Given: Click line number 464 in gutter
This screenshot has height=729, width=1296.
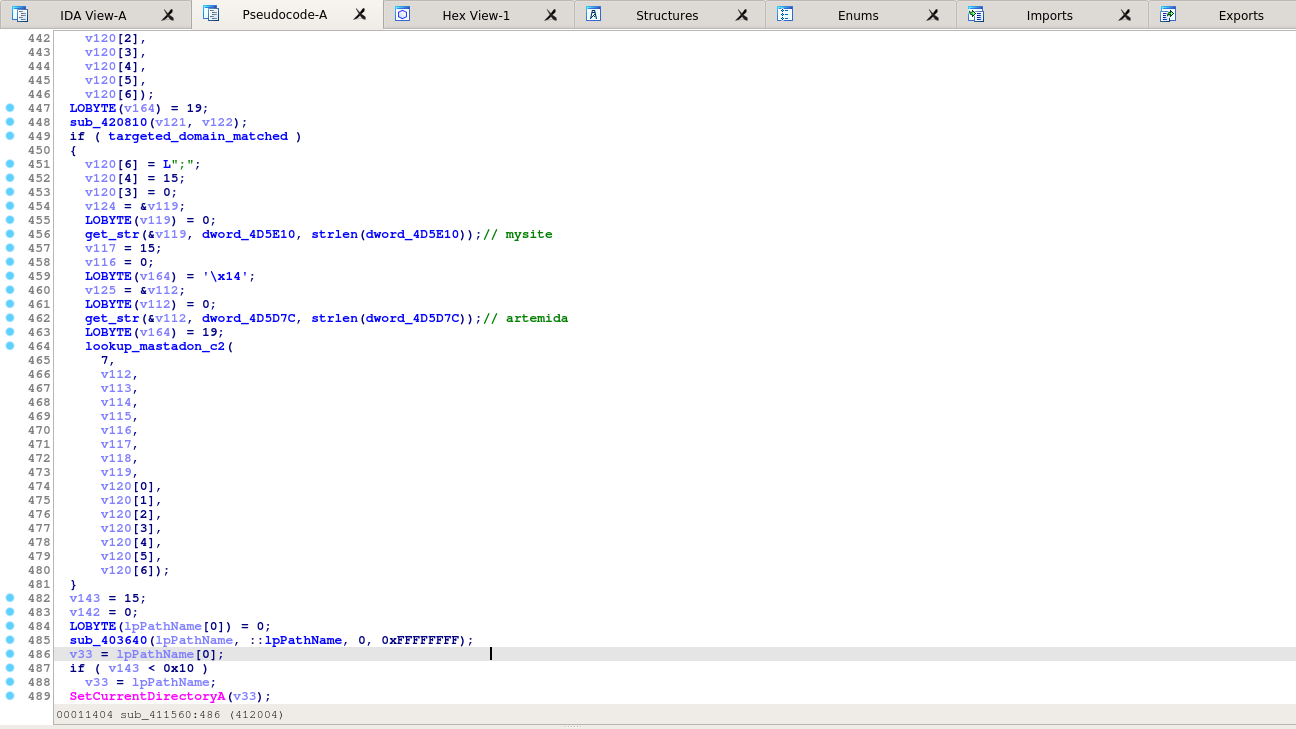Looking at the screenshot, I should (x=39, y=346).
